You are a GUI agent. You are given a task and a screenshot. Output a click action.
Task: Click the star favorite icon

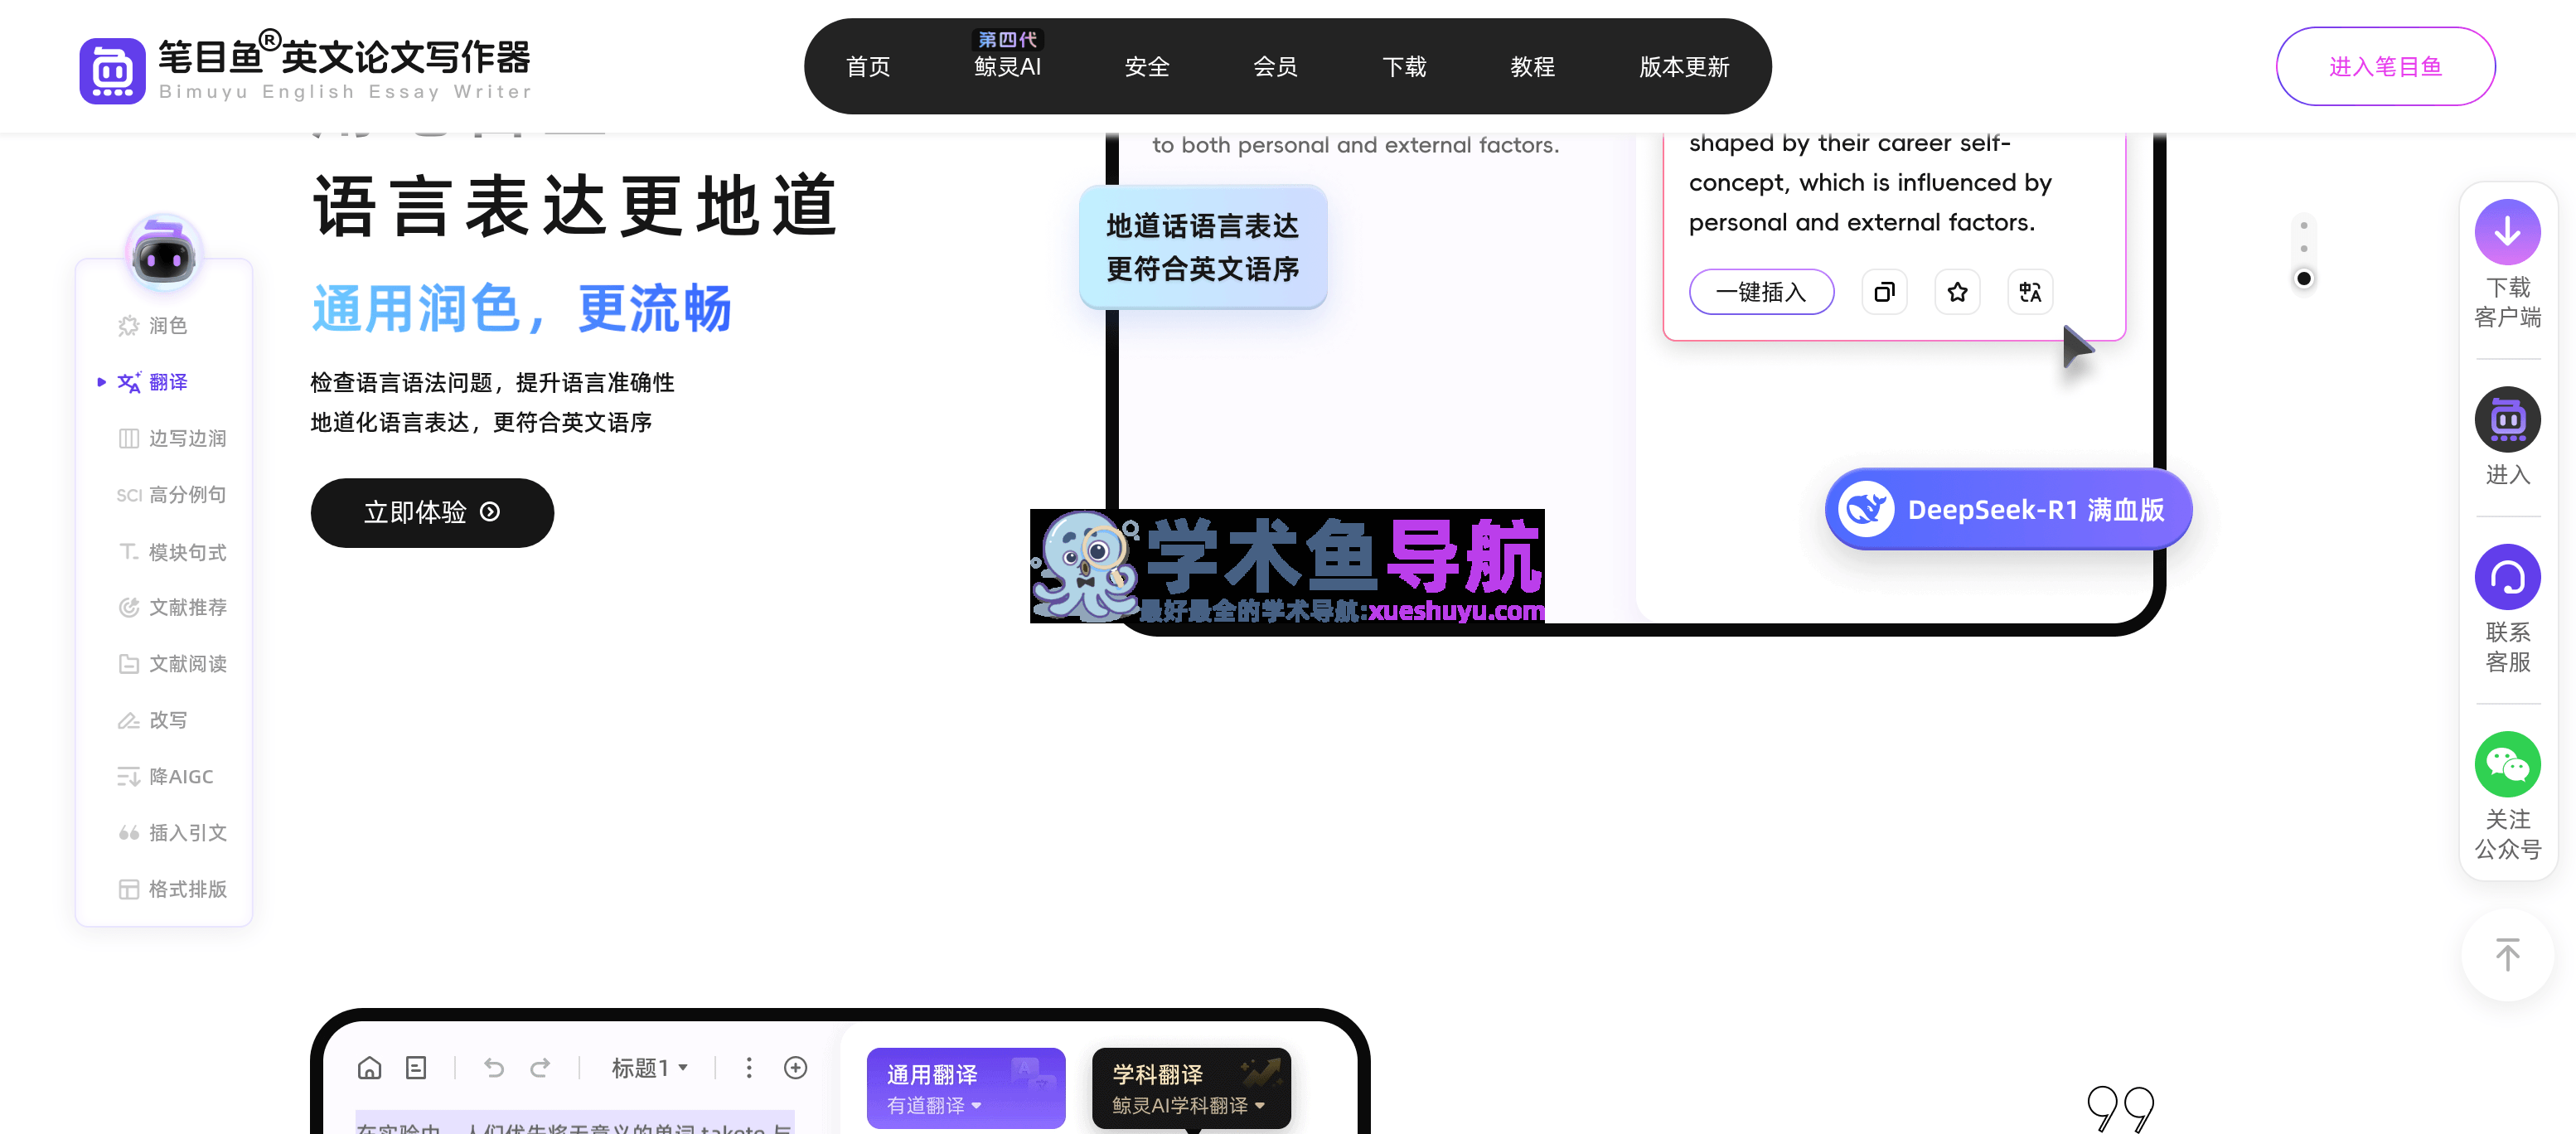pyautogui.click(x=1957, y=292)
